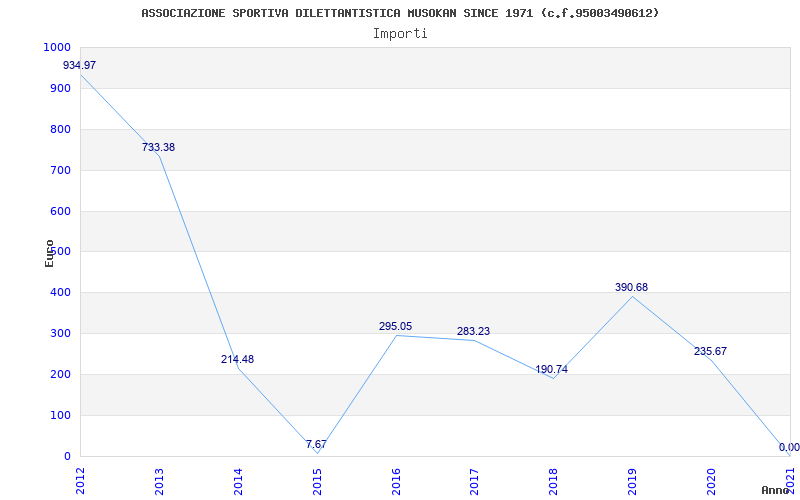Image resolution: width=800 pixels, height=500 pixels.
Task: Click the 300 y-axis tick label
Action: coord(60,334)
